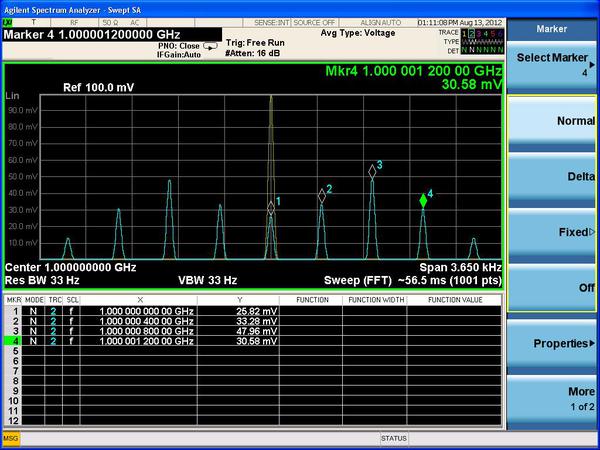Click the Marker 4 frequency entry field
This screenshot has width=600, height=450.
point(111,35)
